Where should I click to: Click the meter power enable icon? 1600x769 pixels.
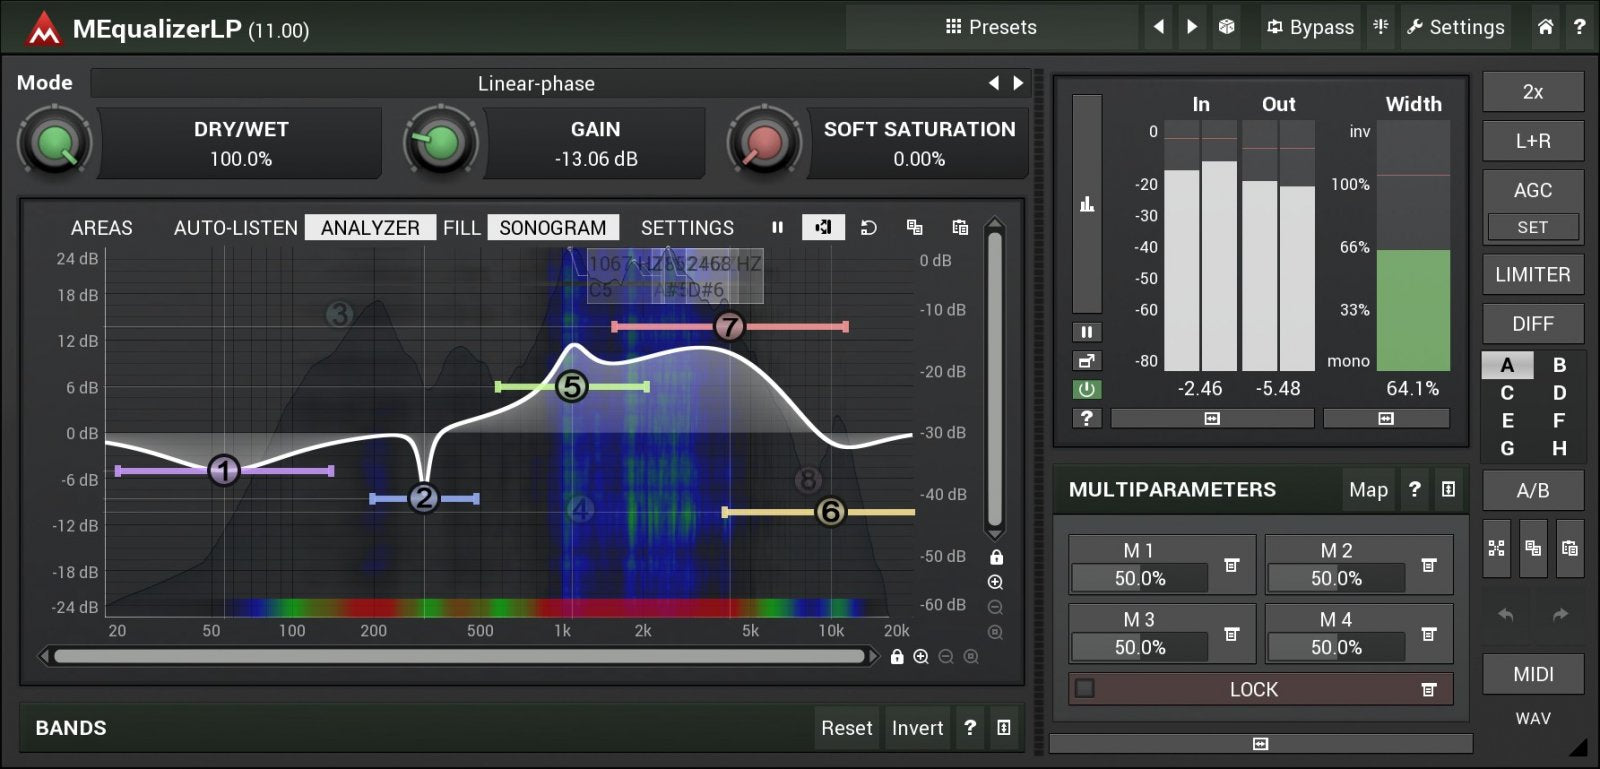(1086, 389)
